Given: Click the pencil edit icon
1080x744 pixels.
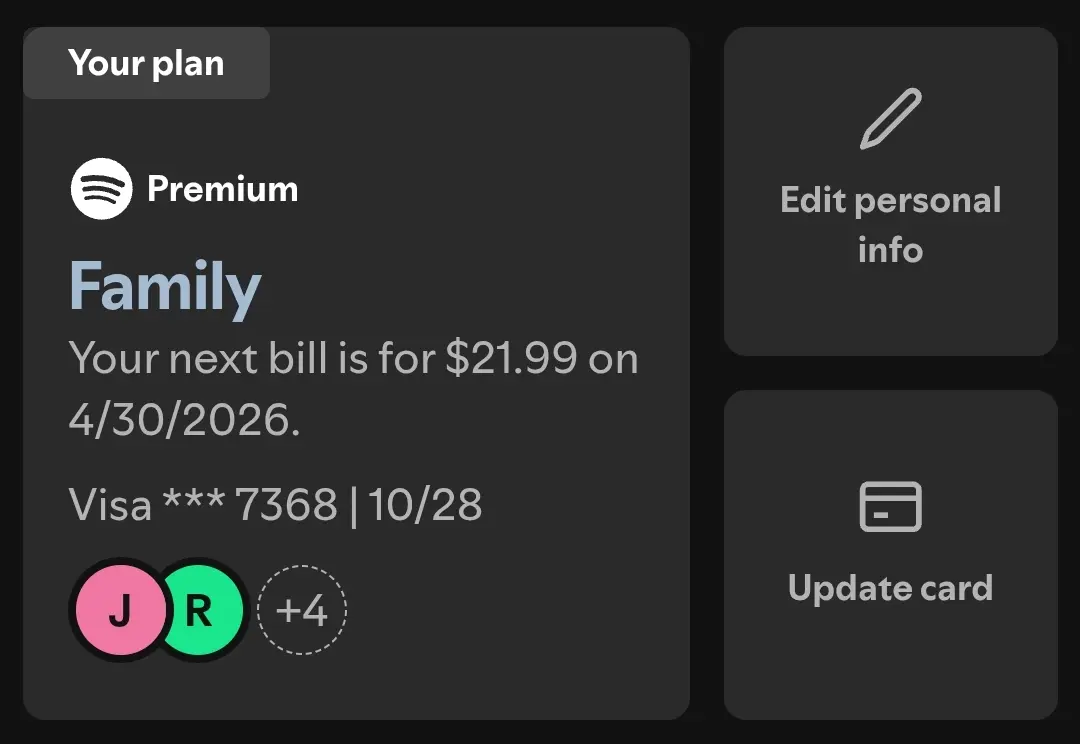Looking at the screenshot, I should tap(891, 118).
